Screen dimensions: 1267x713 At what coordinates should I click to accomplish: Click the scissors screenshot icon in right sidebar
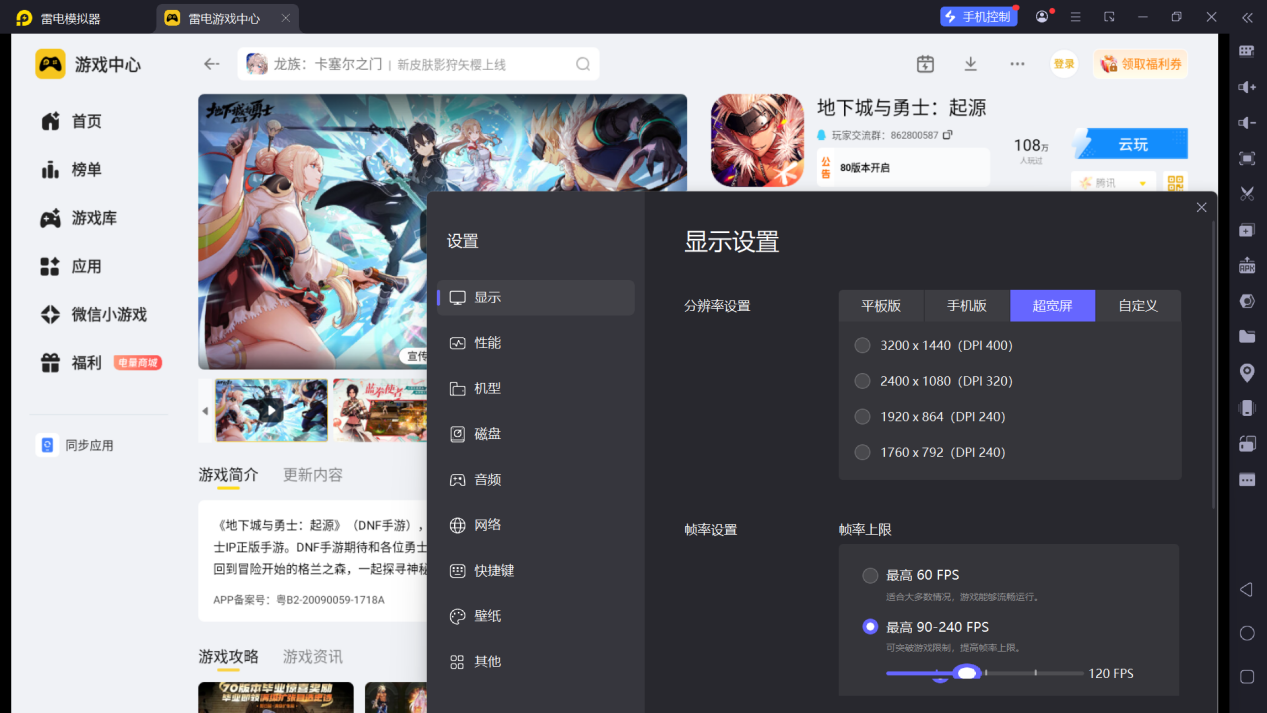[1247, 194]
